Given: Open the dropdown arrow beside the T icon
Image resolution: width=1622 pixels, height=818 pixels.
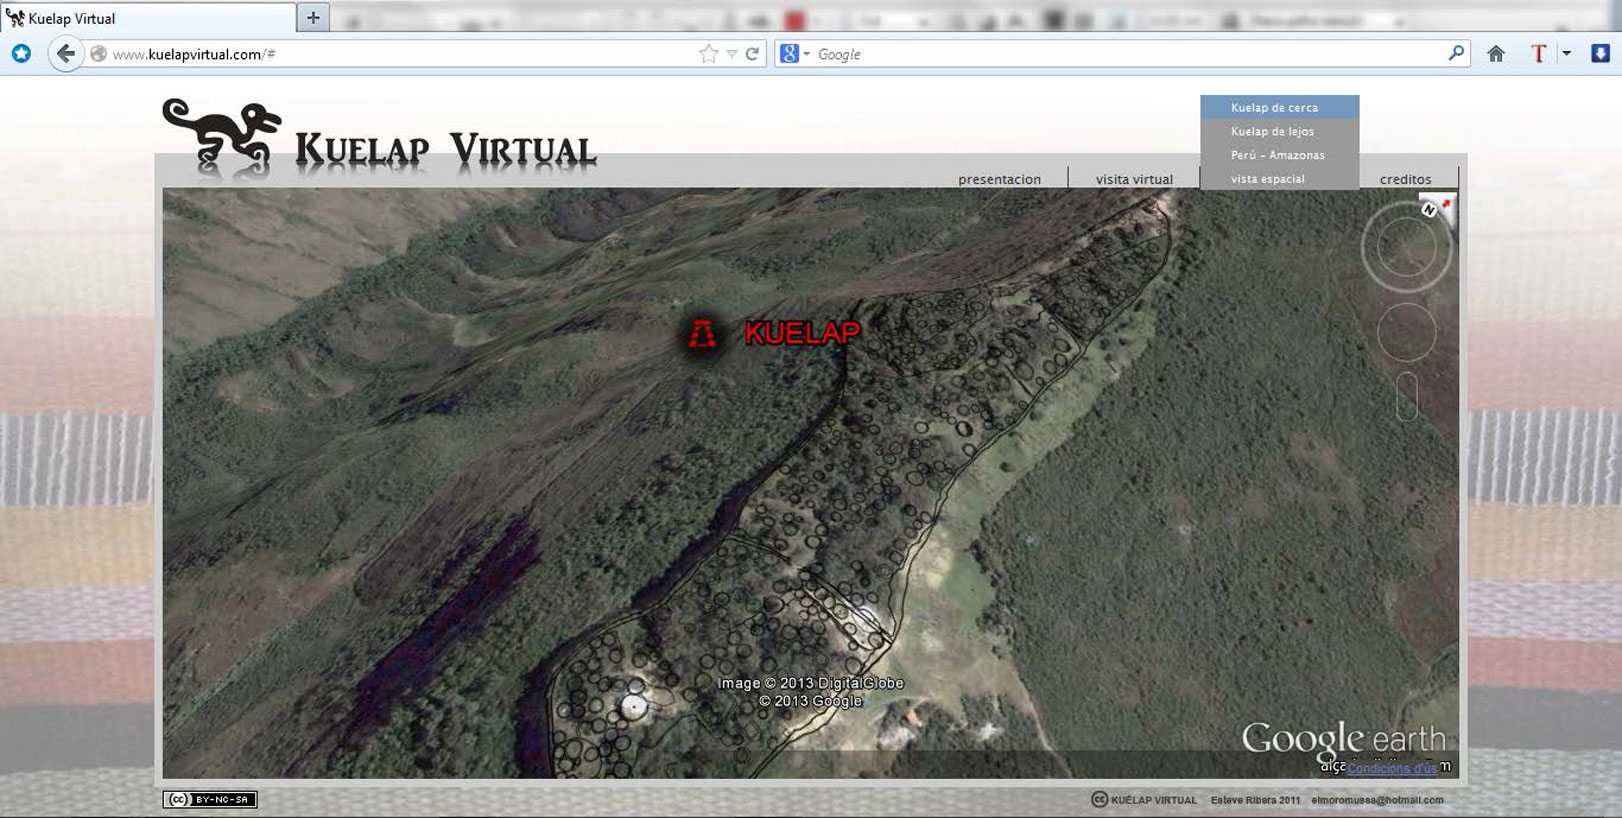Looking at the screenshot, I should tap(1566, 54).
